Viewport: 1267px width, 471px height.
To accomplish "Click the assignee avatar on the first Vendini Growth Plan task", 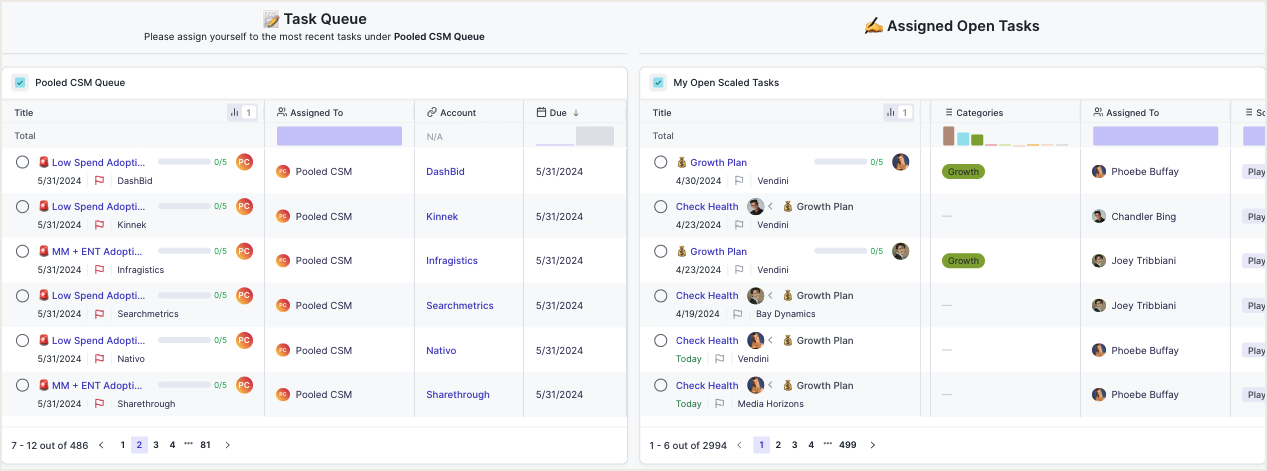I will click(900, 162).
